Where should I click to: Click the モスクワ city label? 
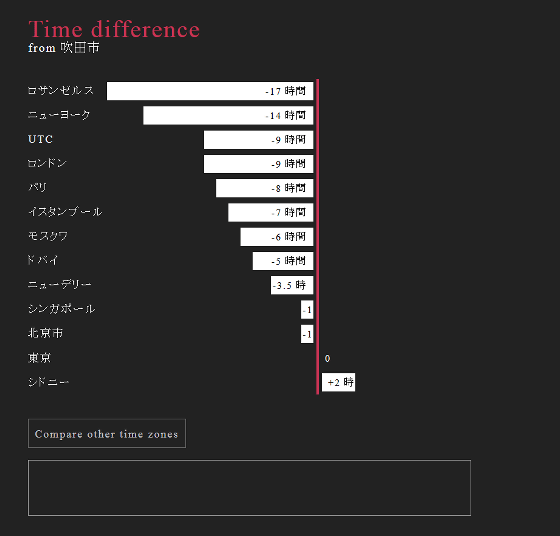[48, 236]
